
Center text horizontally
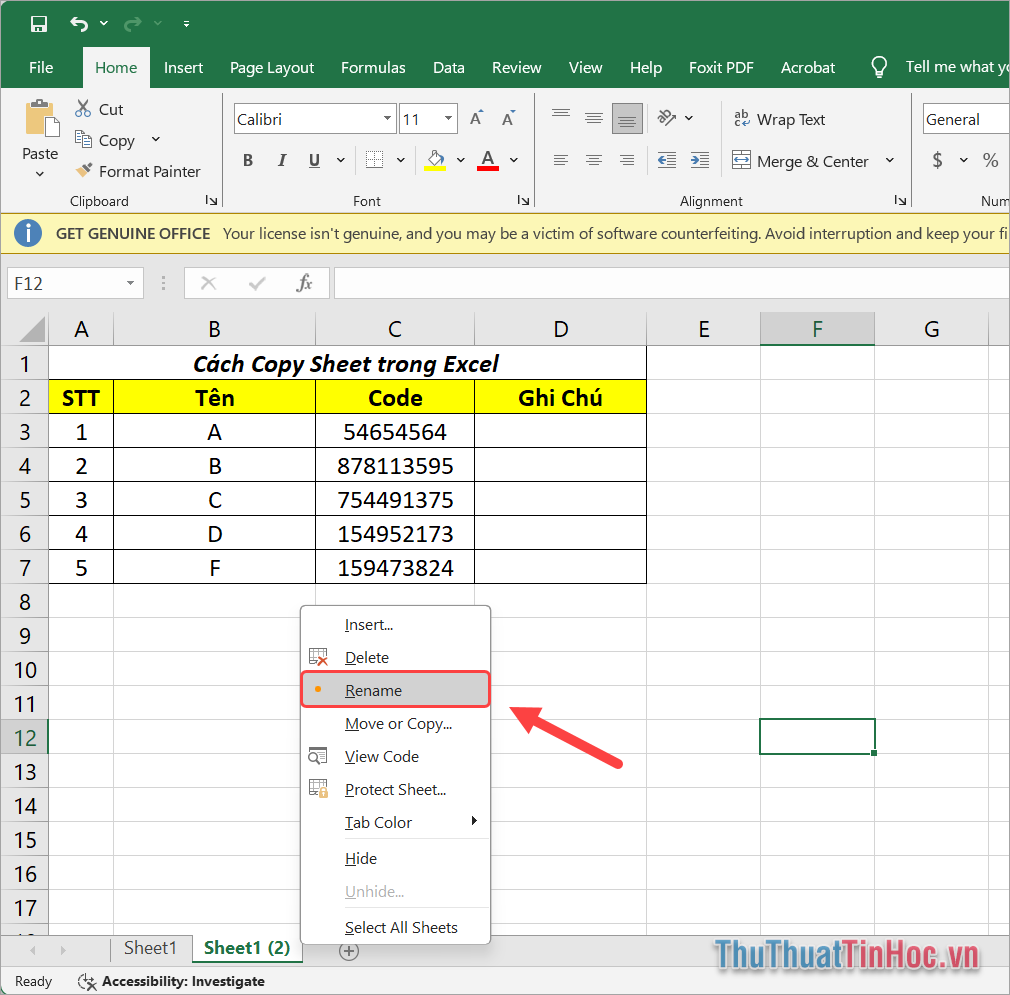pos(594,160)
